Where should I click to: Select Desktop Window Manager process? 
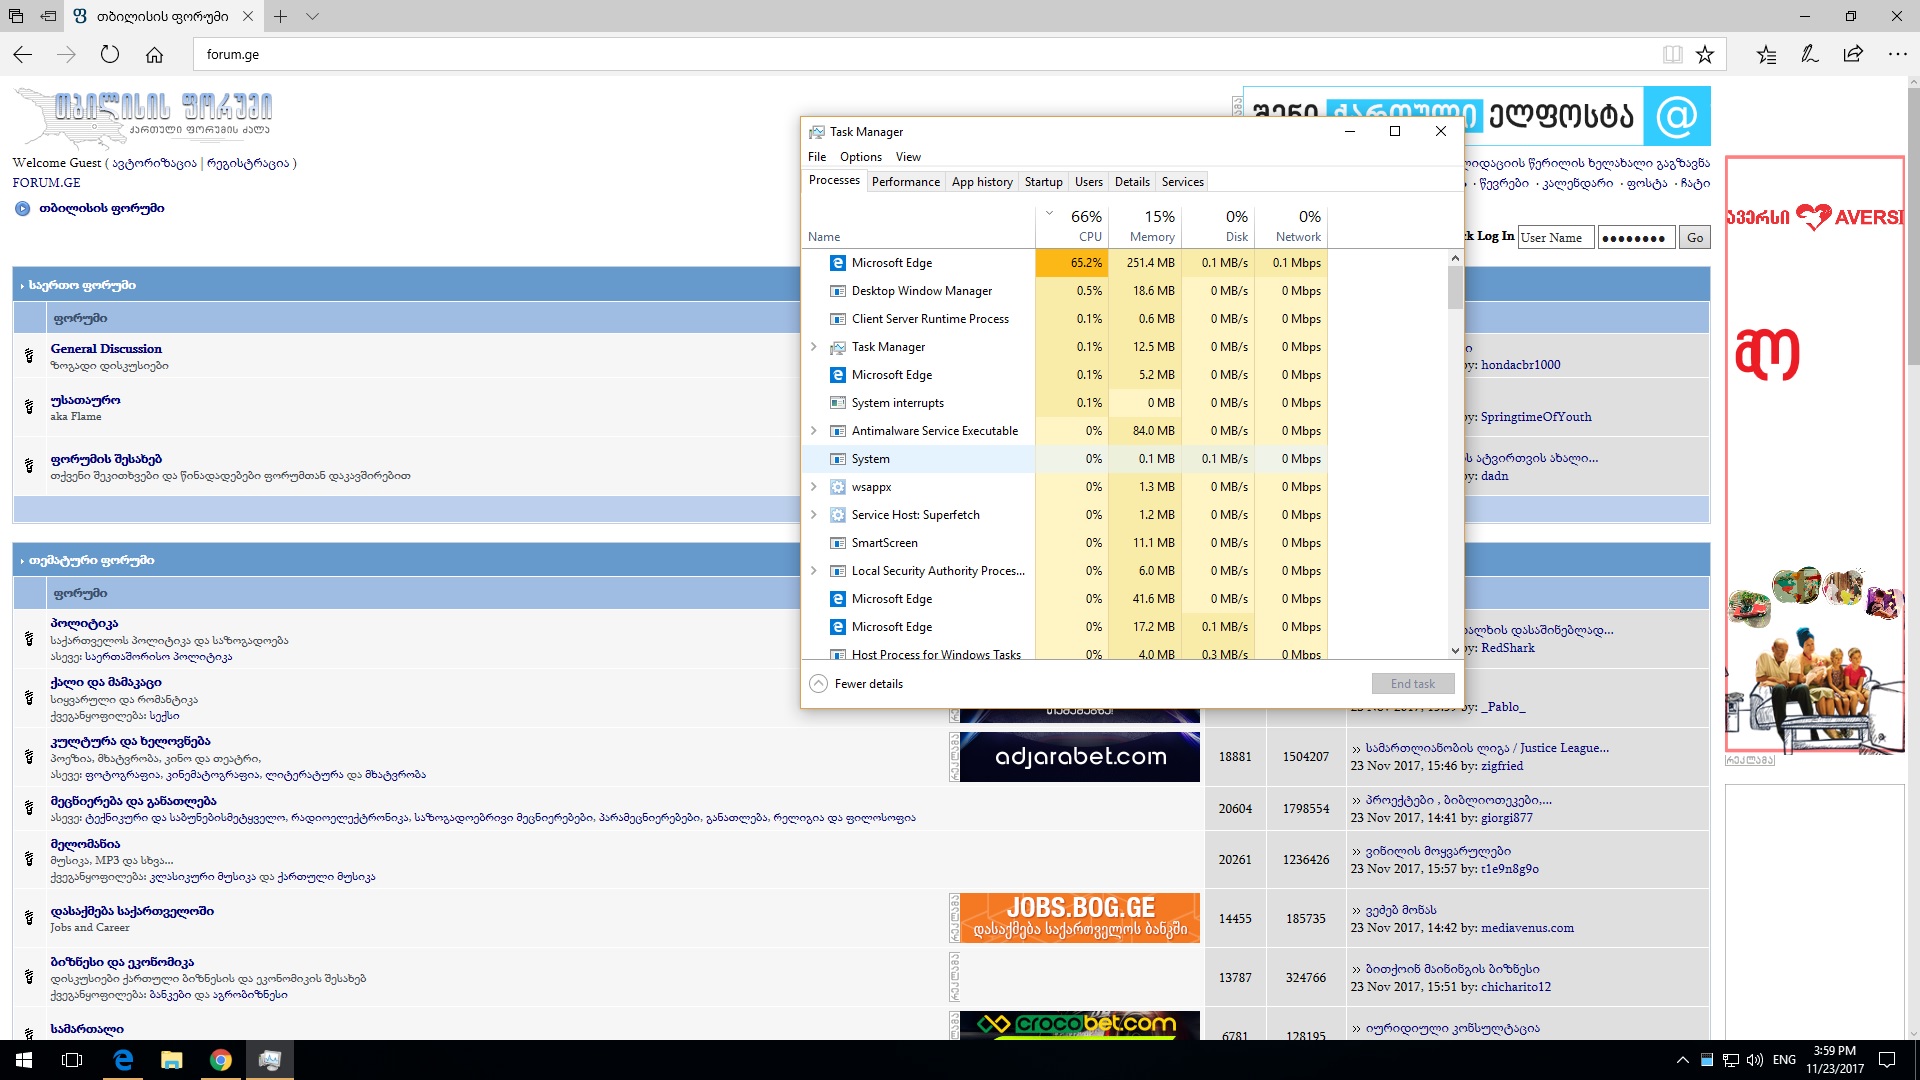1065,291
